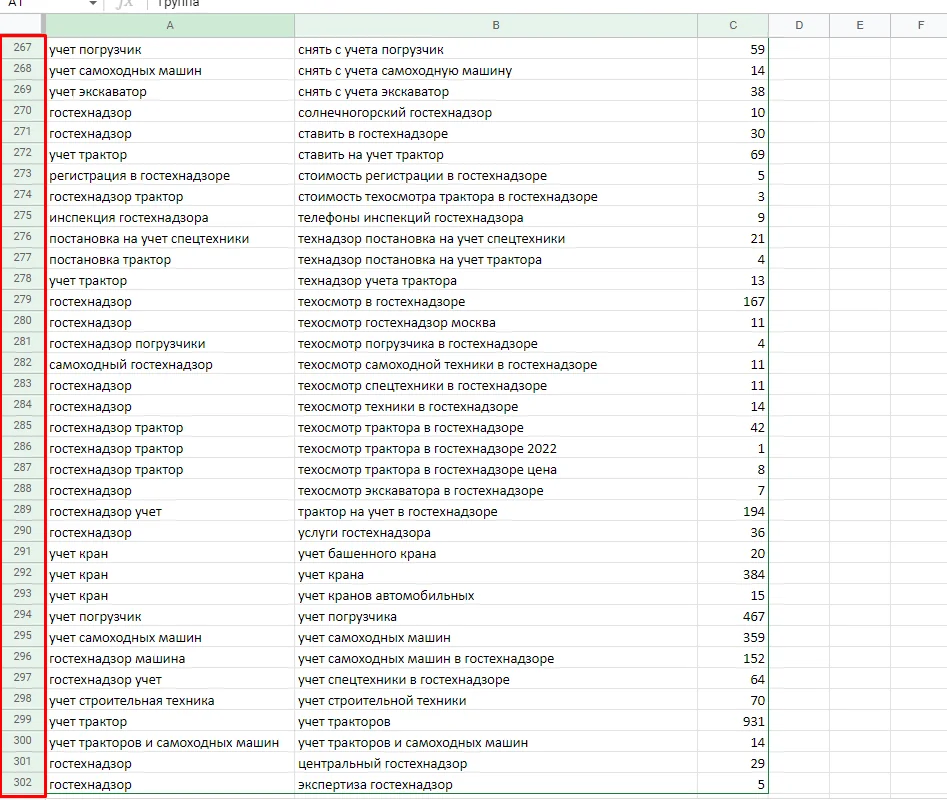Click cell 'техосмотр трактора в гостехнадзоре цена'
Screen dimensions: 947x800
coord(496,470)
